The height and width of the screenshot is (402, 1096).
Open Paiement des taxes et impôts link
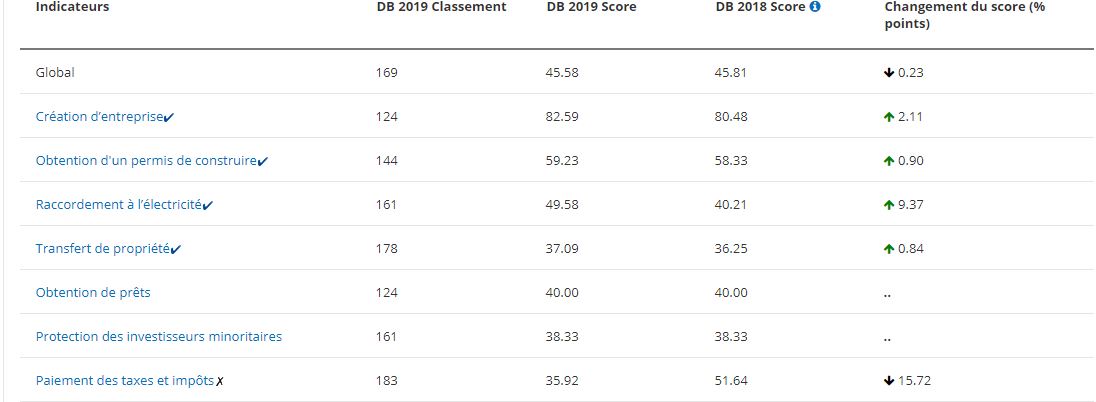click(124, 381)
